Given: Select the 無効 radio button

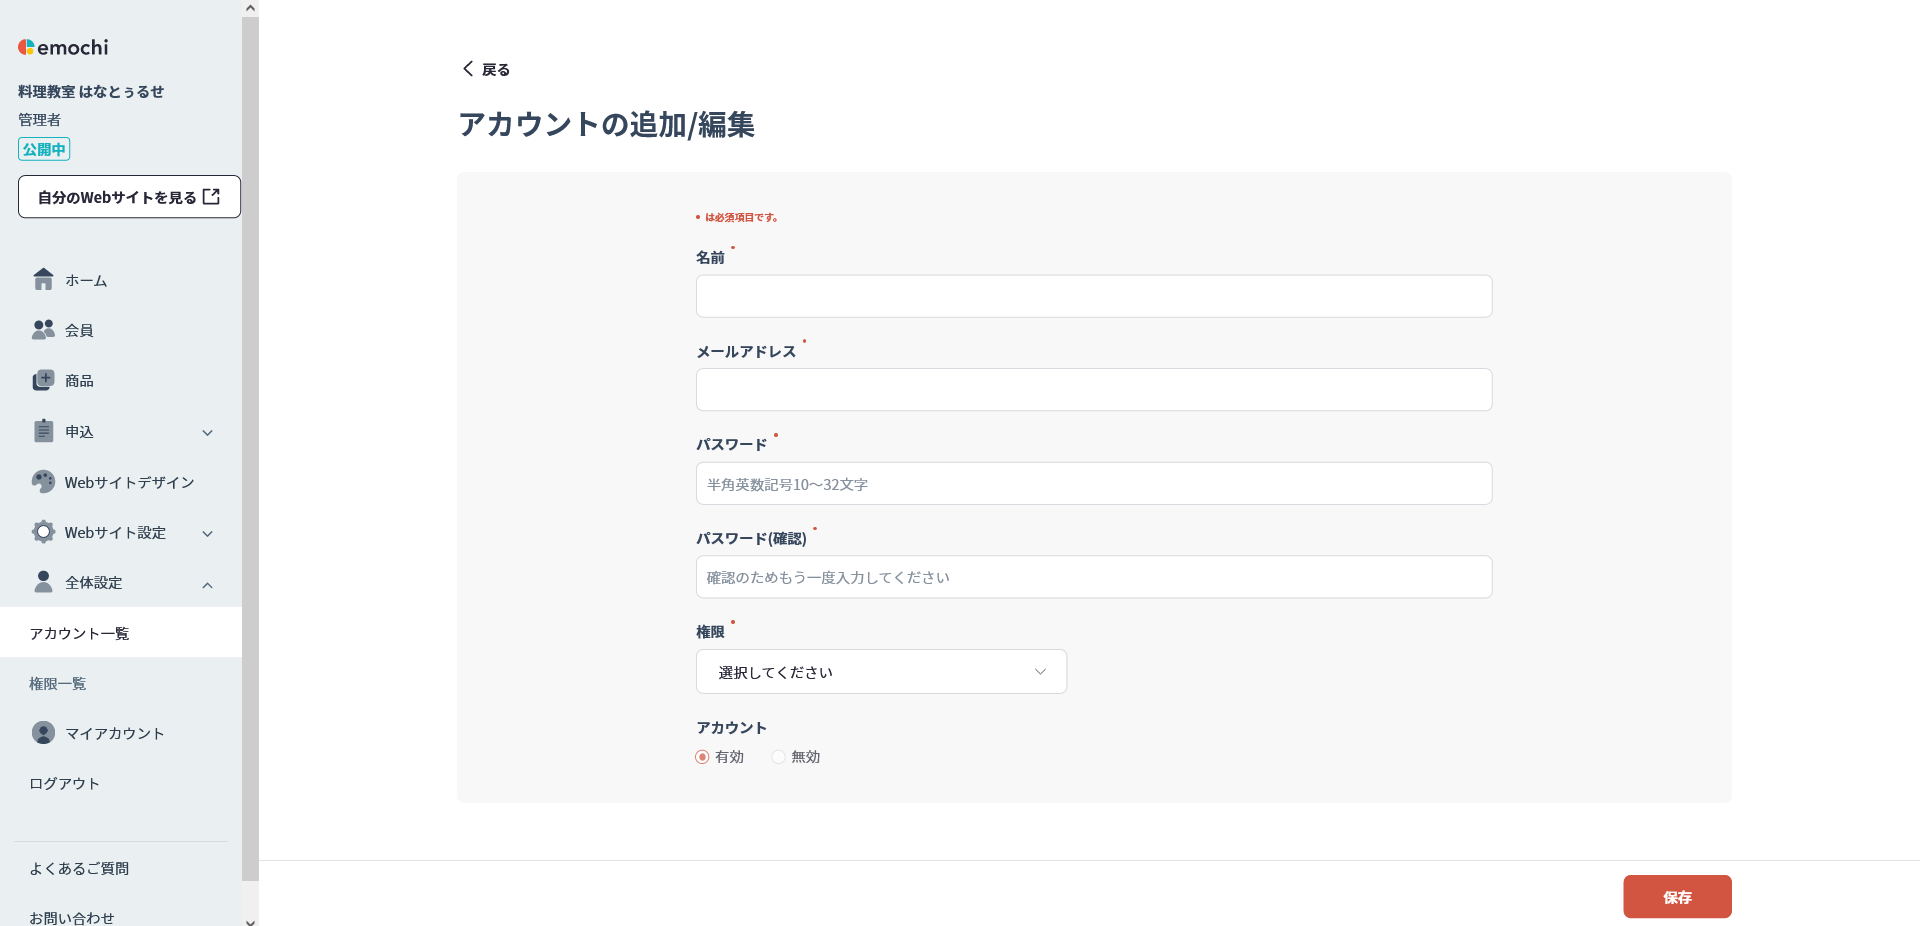Looking at the screenshot, I should pyautogui.click(x=778, y=757).
